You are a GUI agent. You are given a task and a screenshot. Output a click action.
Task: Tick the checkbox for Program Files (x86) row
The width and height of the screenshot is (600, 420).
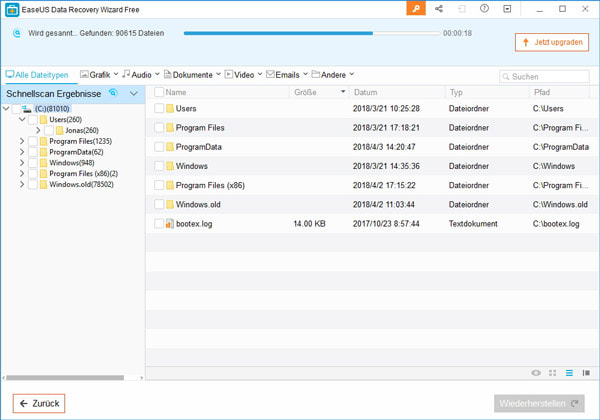click(159, 185)
